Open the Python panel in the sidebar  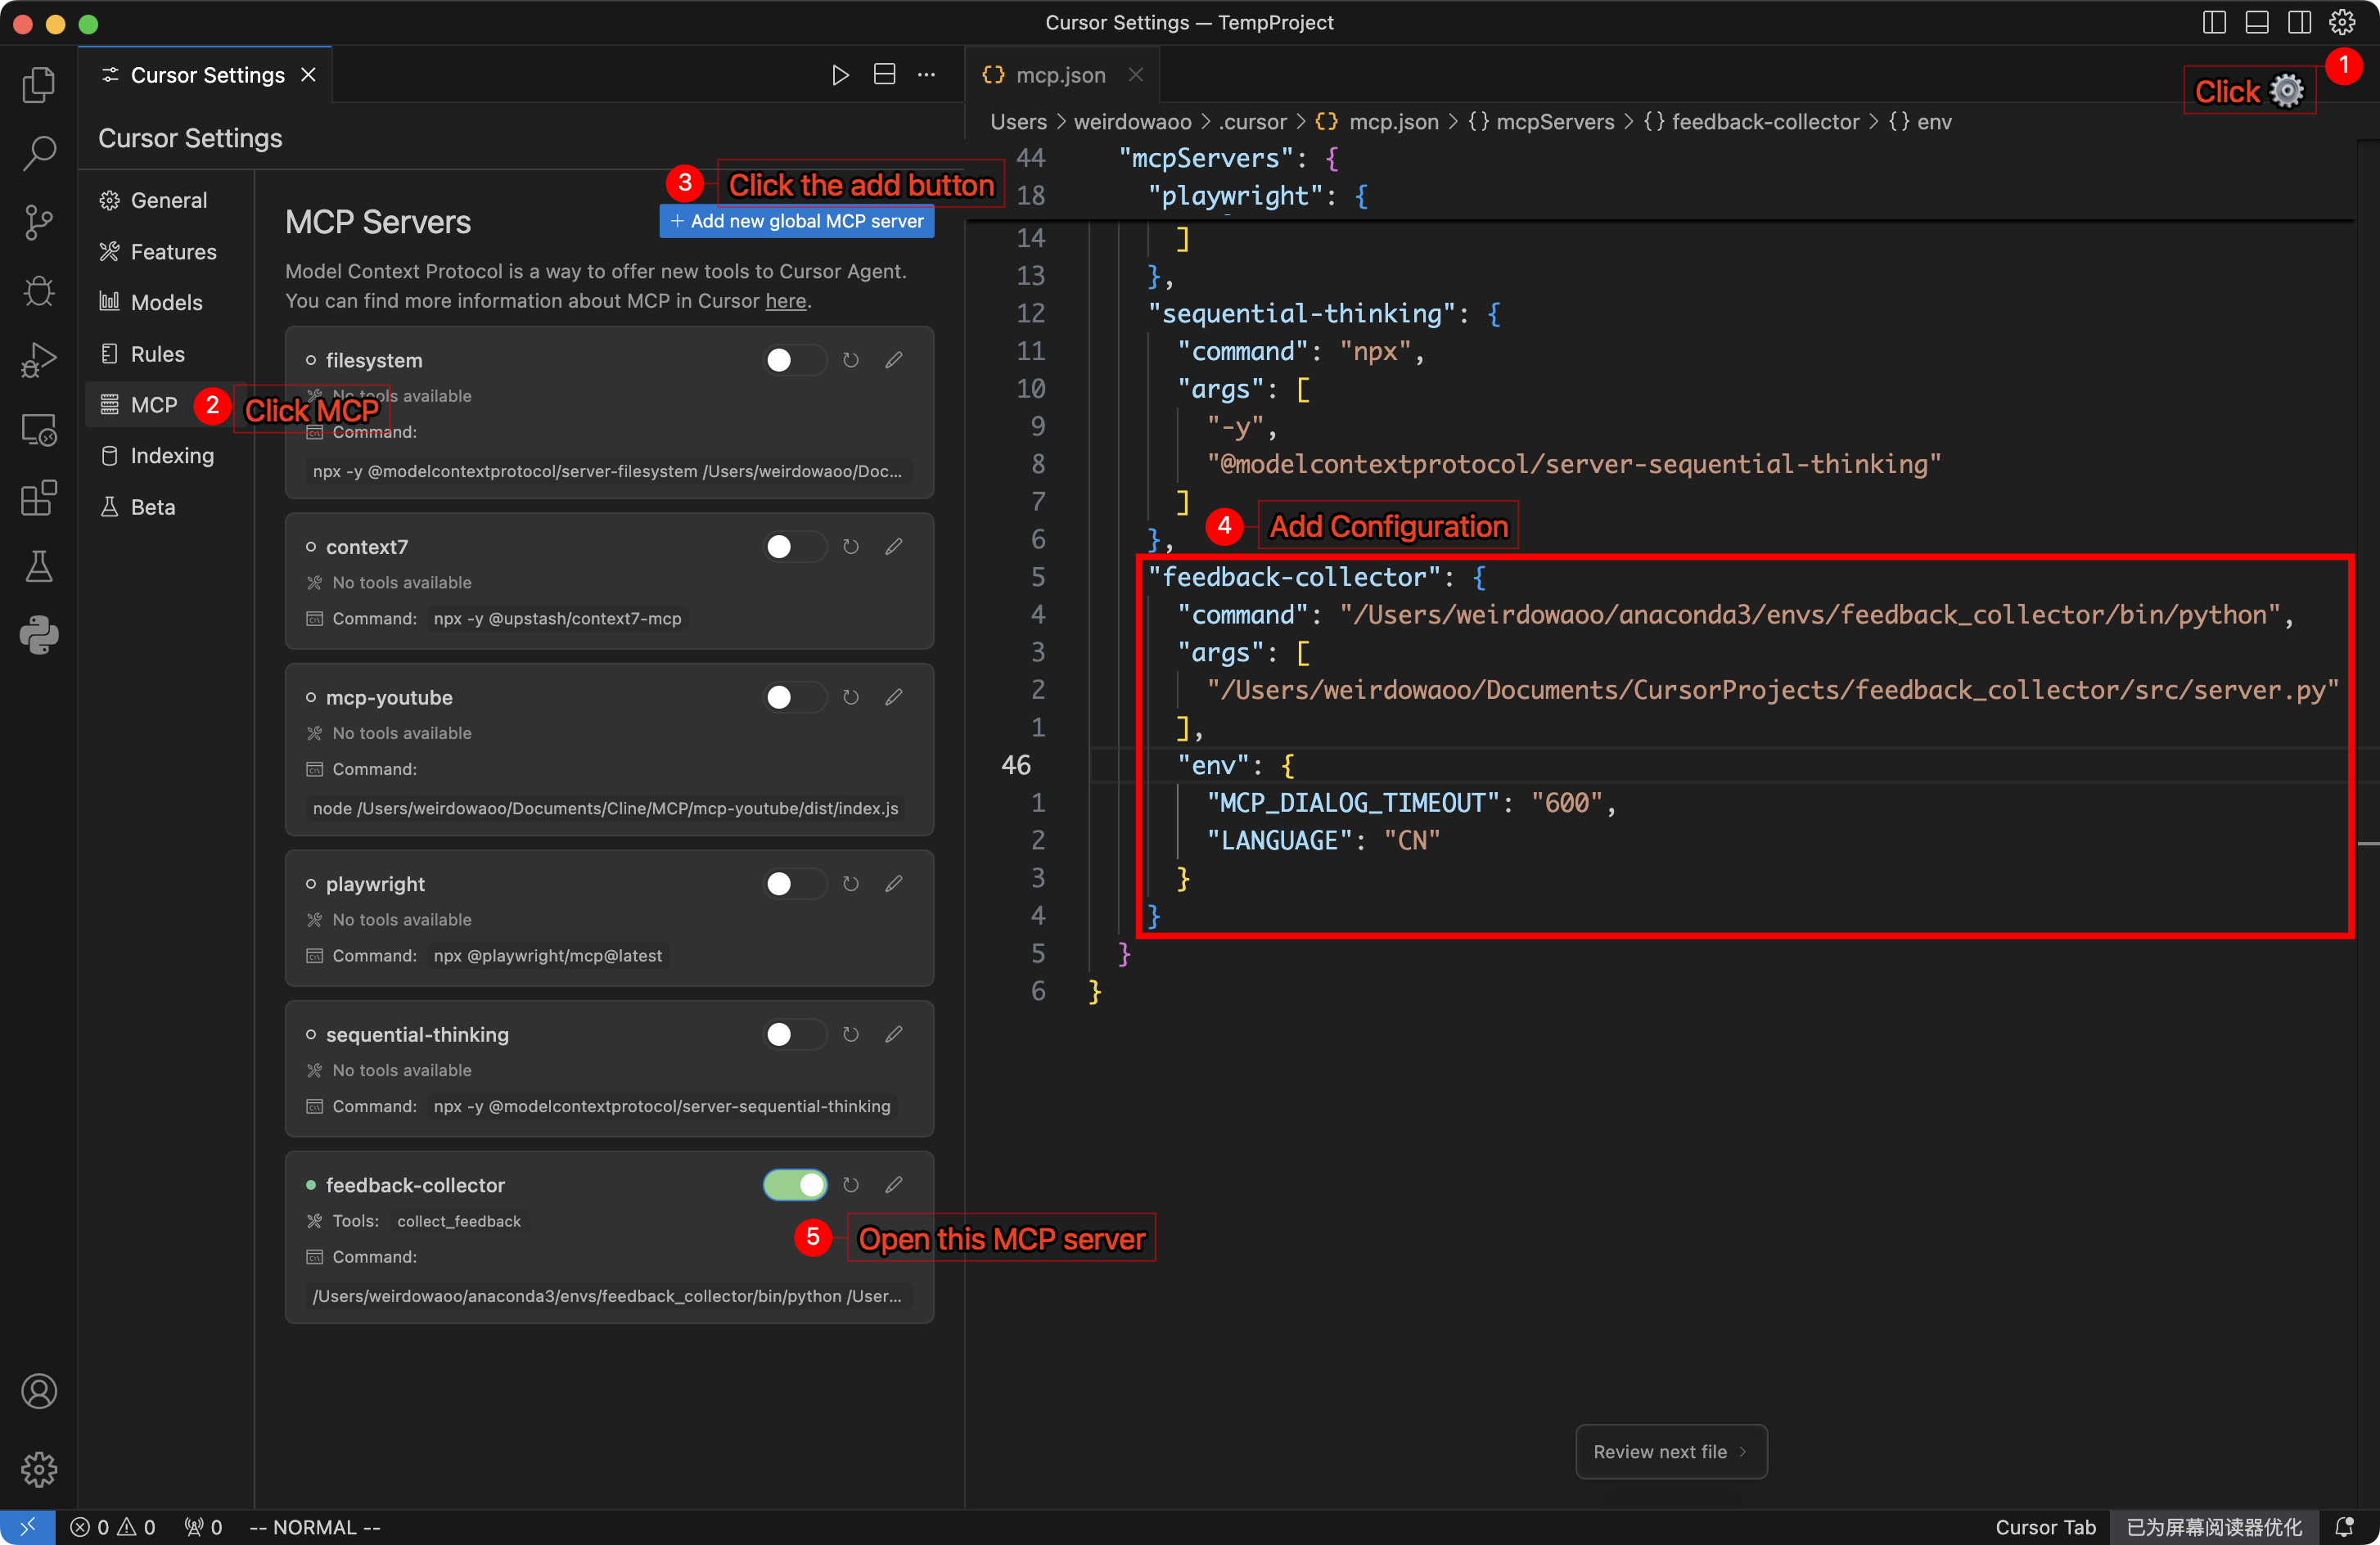coord(39,635)
